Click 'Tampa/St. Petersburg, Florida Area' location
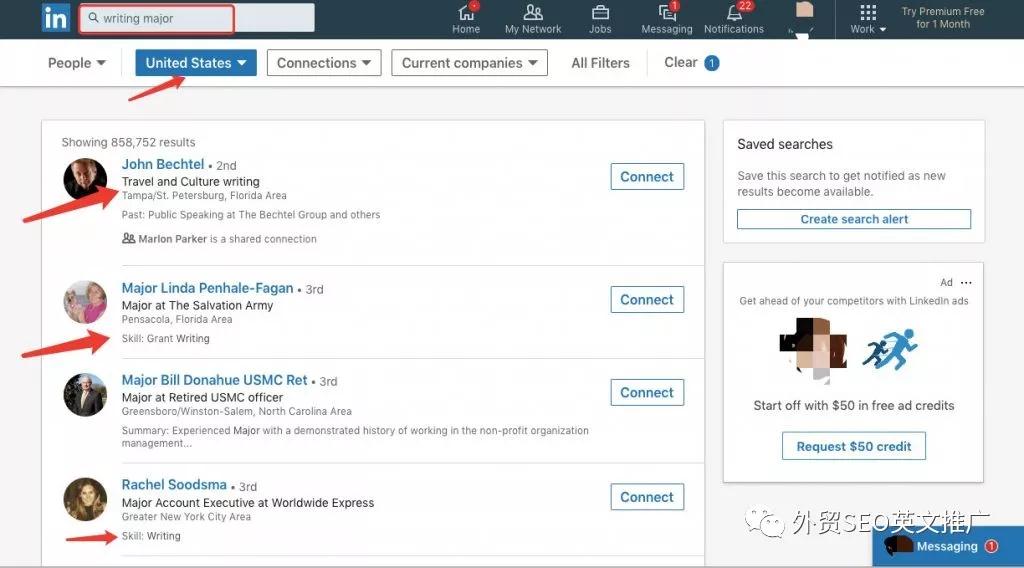Viewport: 1024px width, 568px height. tap(204, 196)
